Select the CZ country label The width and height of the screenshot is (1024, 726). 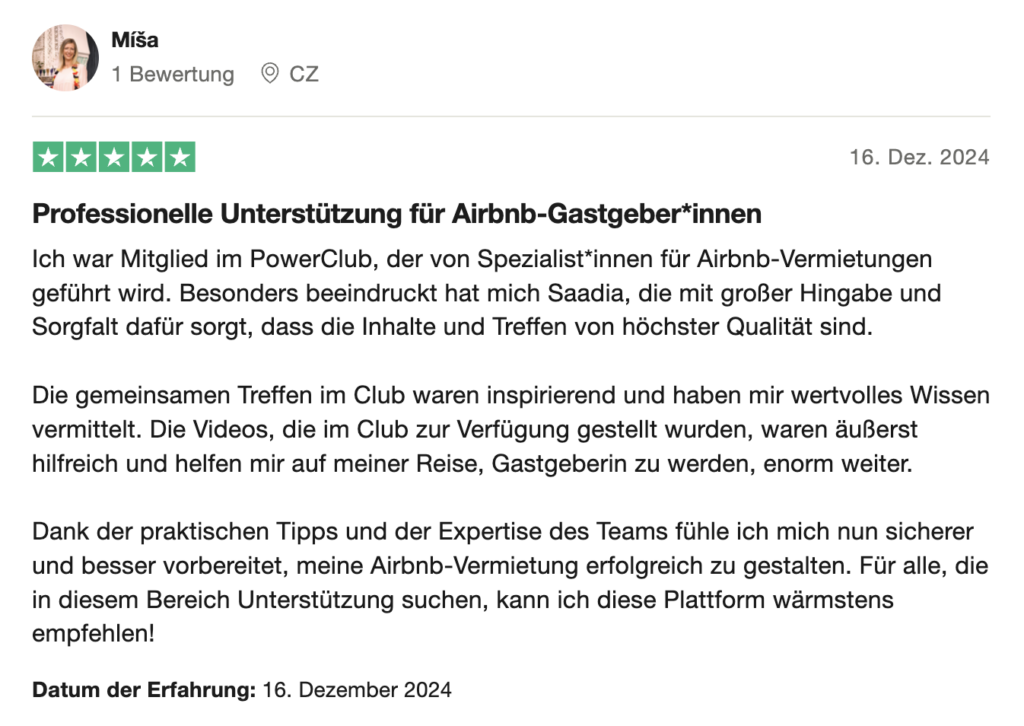pos(304,74)
